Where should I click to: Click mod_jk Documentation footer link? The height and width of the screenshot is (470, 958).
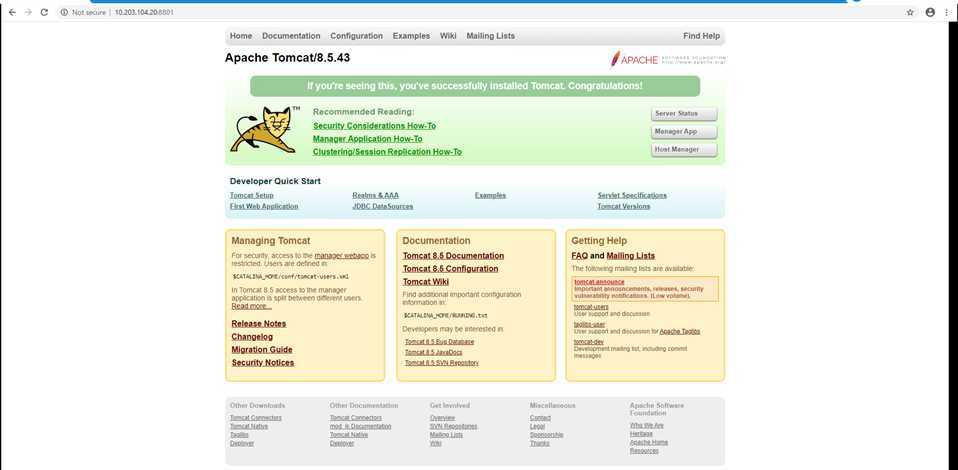pyautogui.click(x=360, y=427)
